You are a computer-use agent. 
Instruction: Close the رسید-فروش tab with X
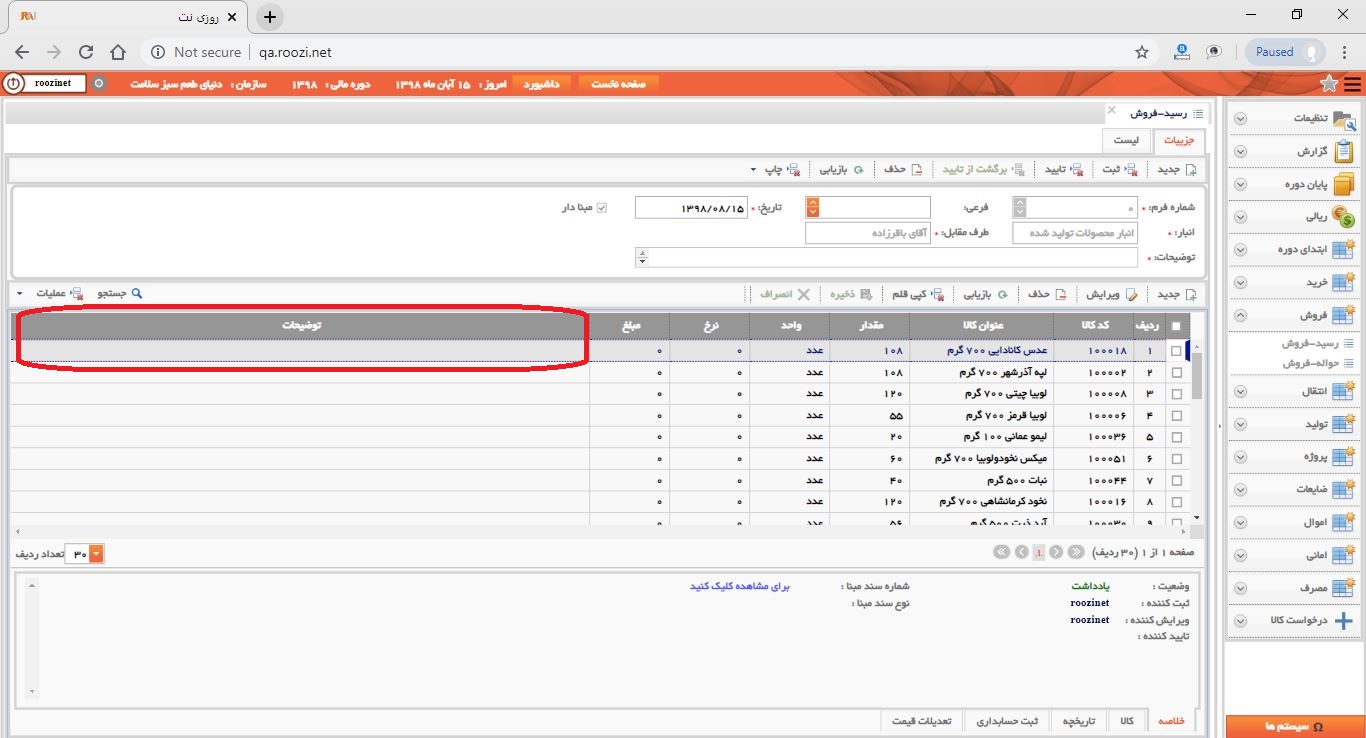pos(1111,110)
